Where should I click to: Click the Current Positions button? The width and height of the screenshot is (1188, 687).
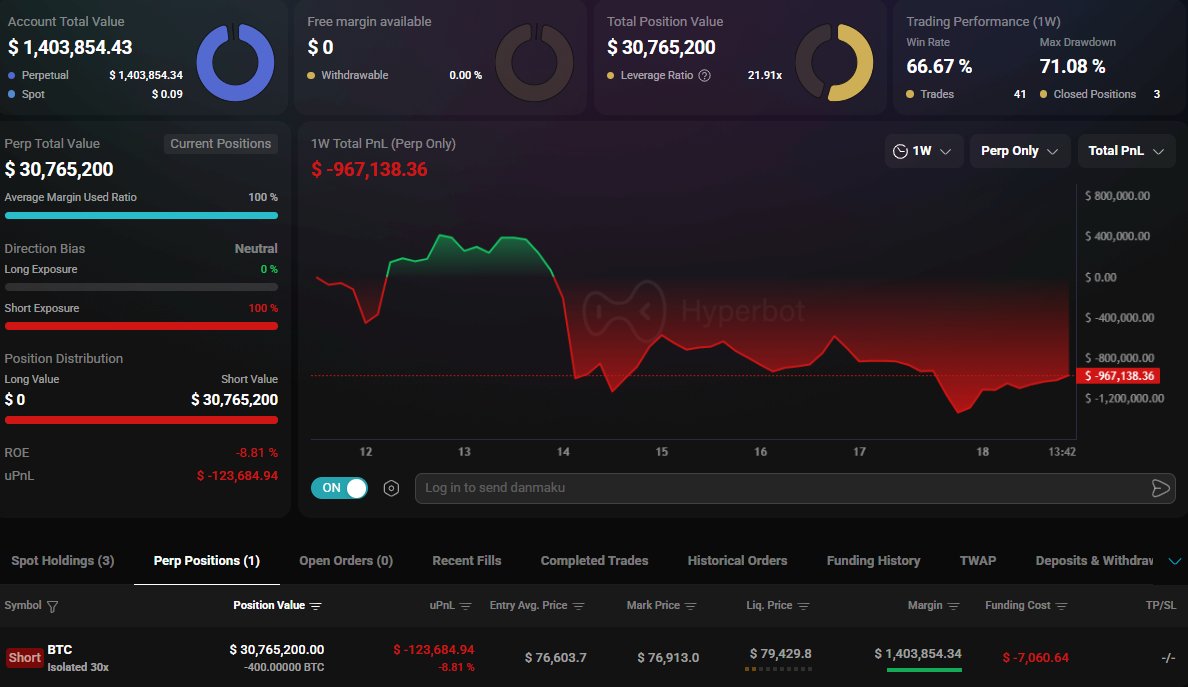click(220, 143)
